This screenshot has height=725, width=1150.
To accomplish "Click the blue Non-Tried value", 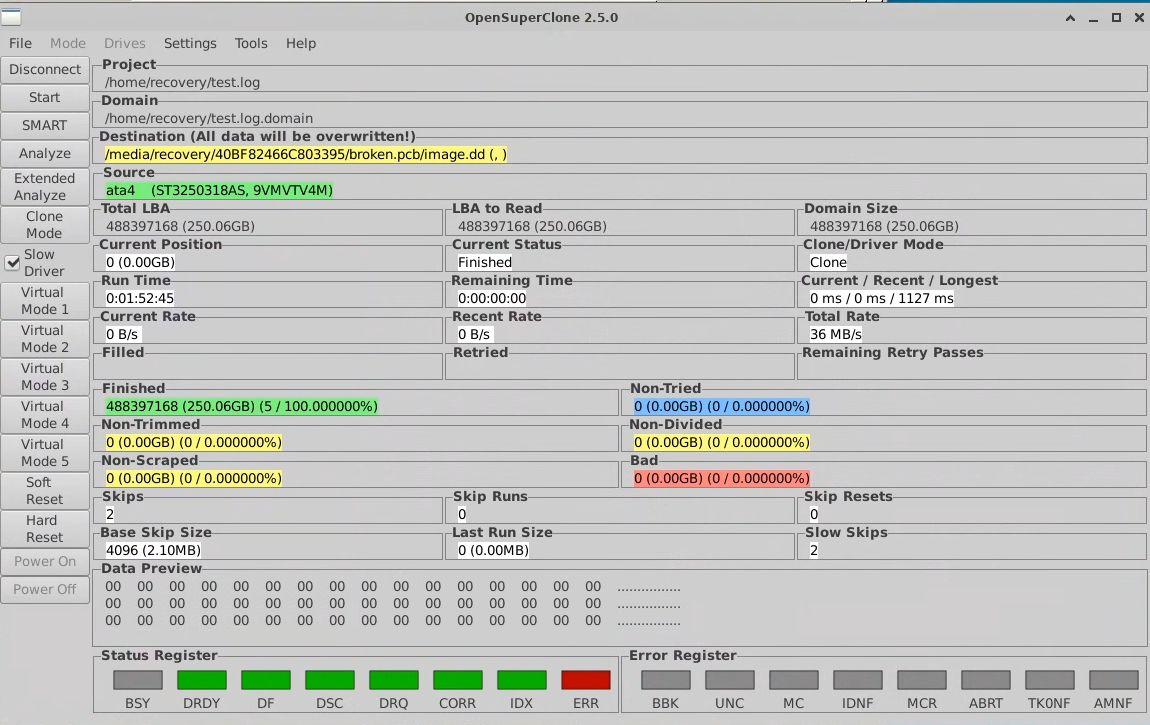I will point(722,405).
